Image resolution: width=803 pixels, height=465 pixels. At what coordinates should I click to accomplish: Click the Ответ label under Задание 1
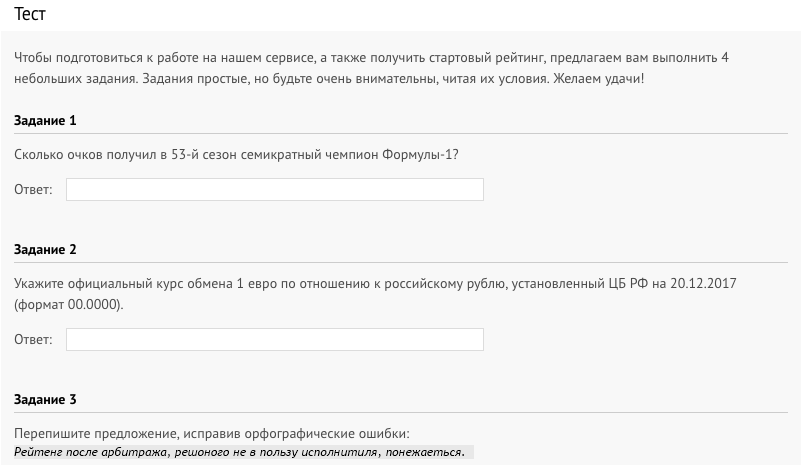(x=33, y=189)
